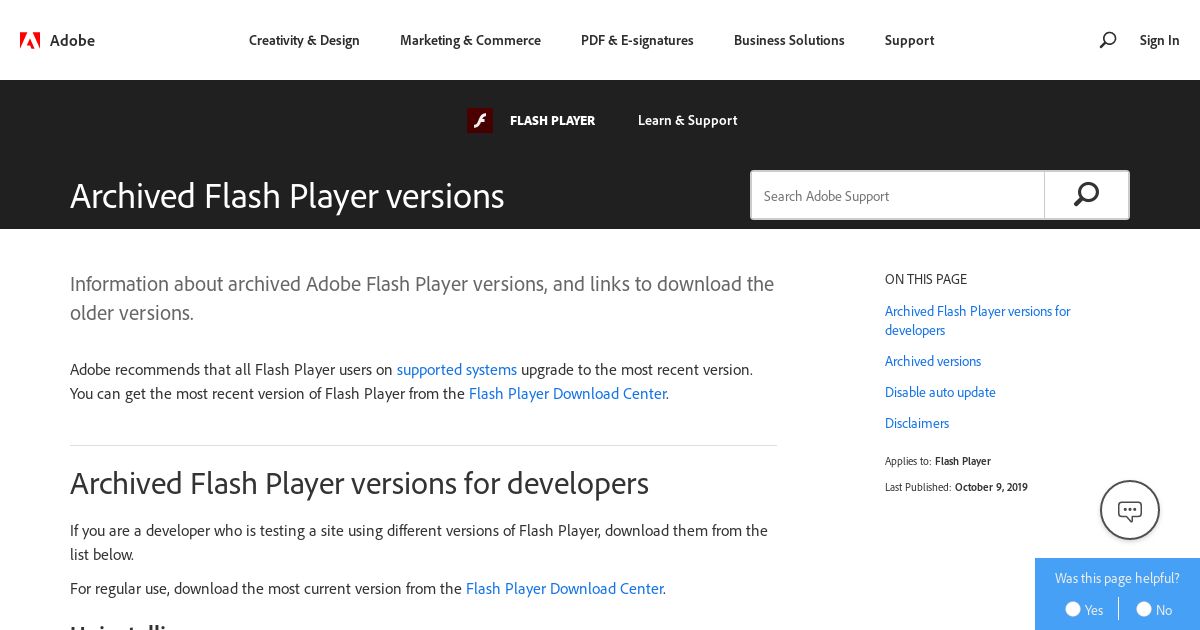The width and height of the screenshot is (1200, 630).
Task: Jump to Archived Flash Player versions for developers
Action: click(x=977, y=320)
